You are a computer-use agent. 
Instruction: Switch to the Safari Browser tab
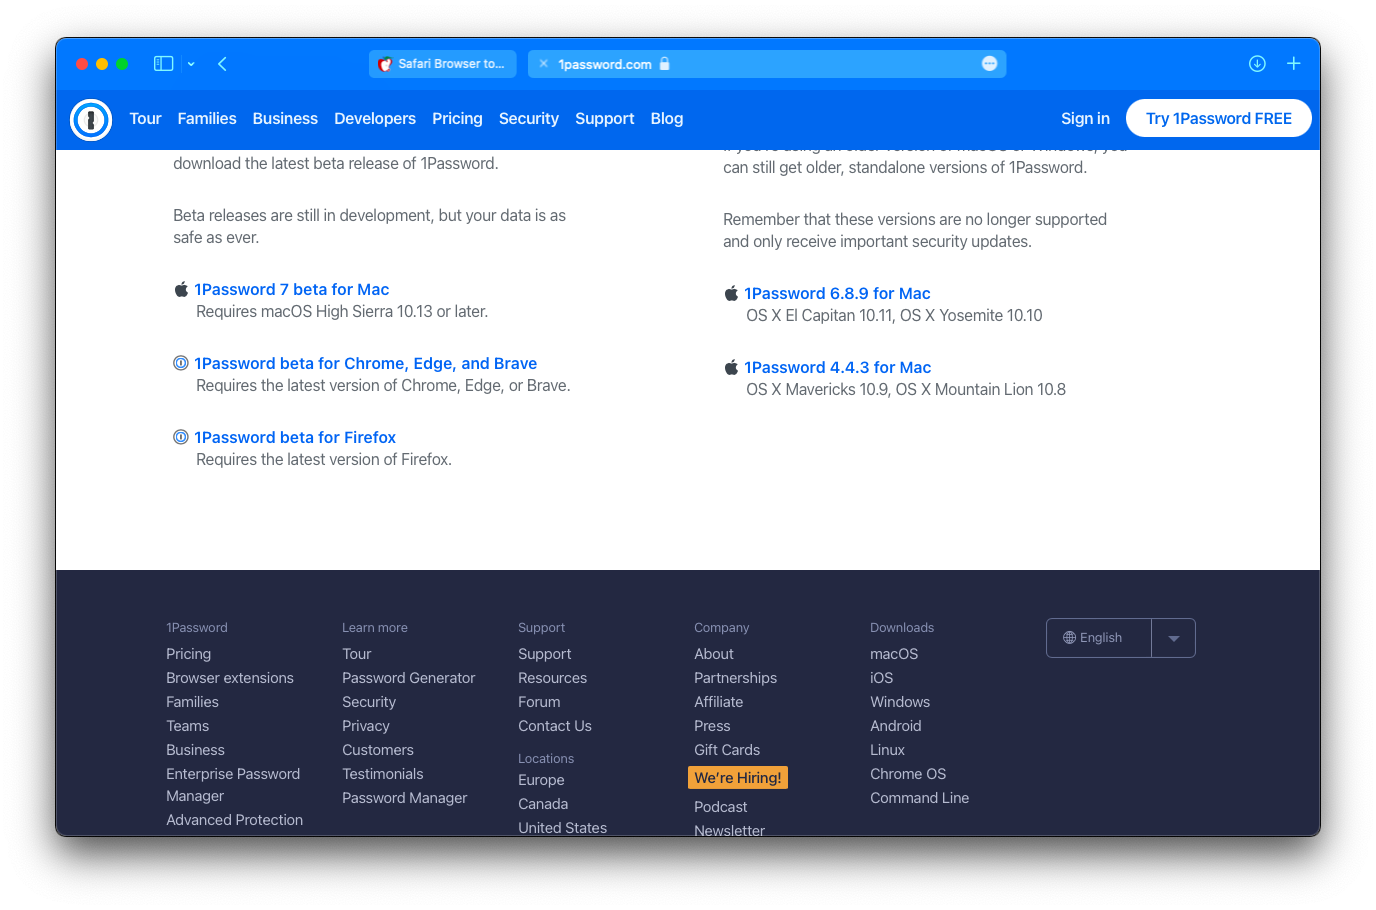click(x=442, y=64)
